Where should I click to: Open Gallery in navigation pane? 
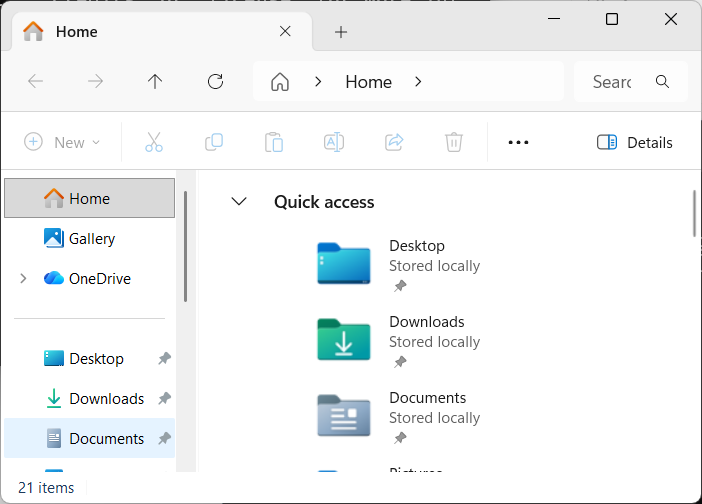(90, 239)
